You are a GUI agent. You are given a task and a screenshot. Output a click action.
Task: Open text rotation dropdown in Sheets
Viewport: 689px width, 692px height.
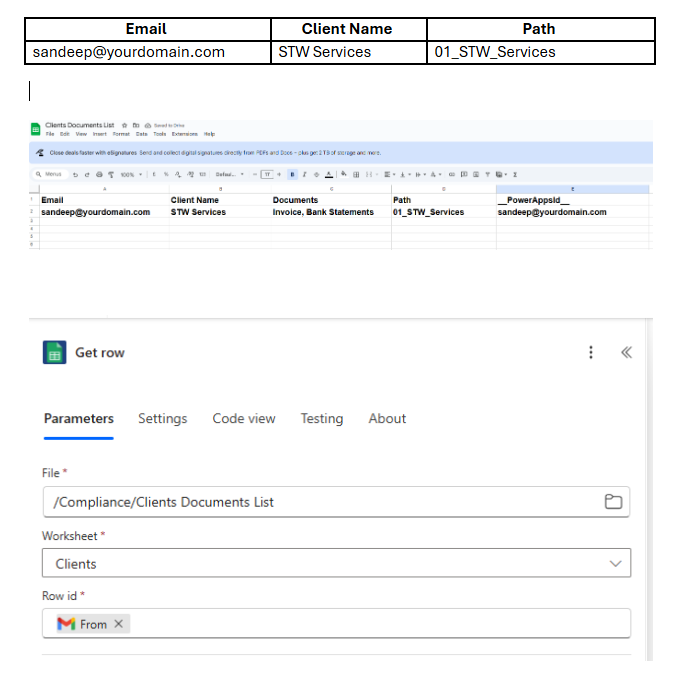(436, 175)
